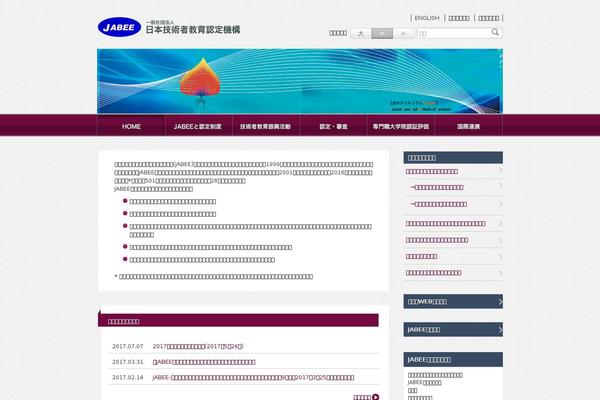The image size is (600, 400).
Task: Click the blue leaf banner image
Action: point(300,81)
